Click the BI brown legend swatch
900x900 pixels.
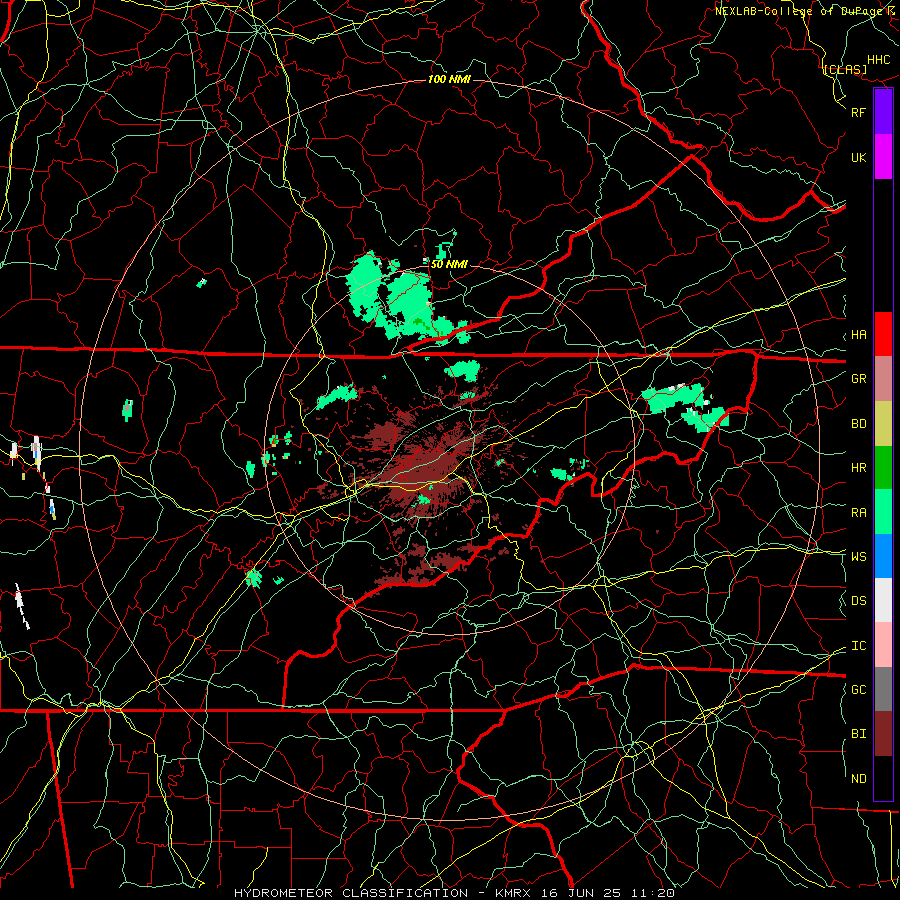(x=883, y=734)
